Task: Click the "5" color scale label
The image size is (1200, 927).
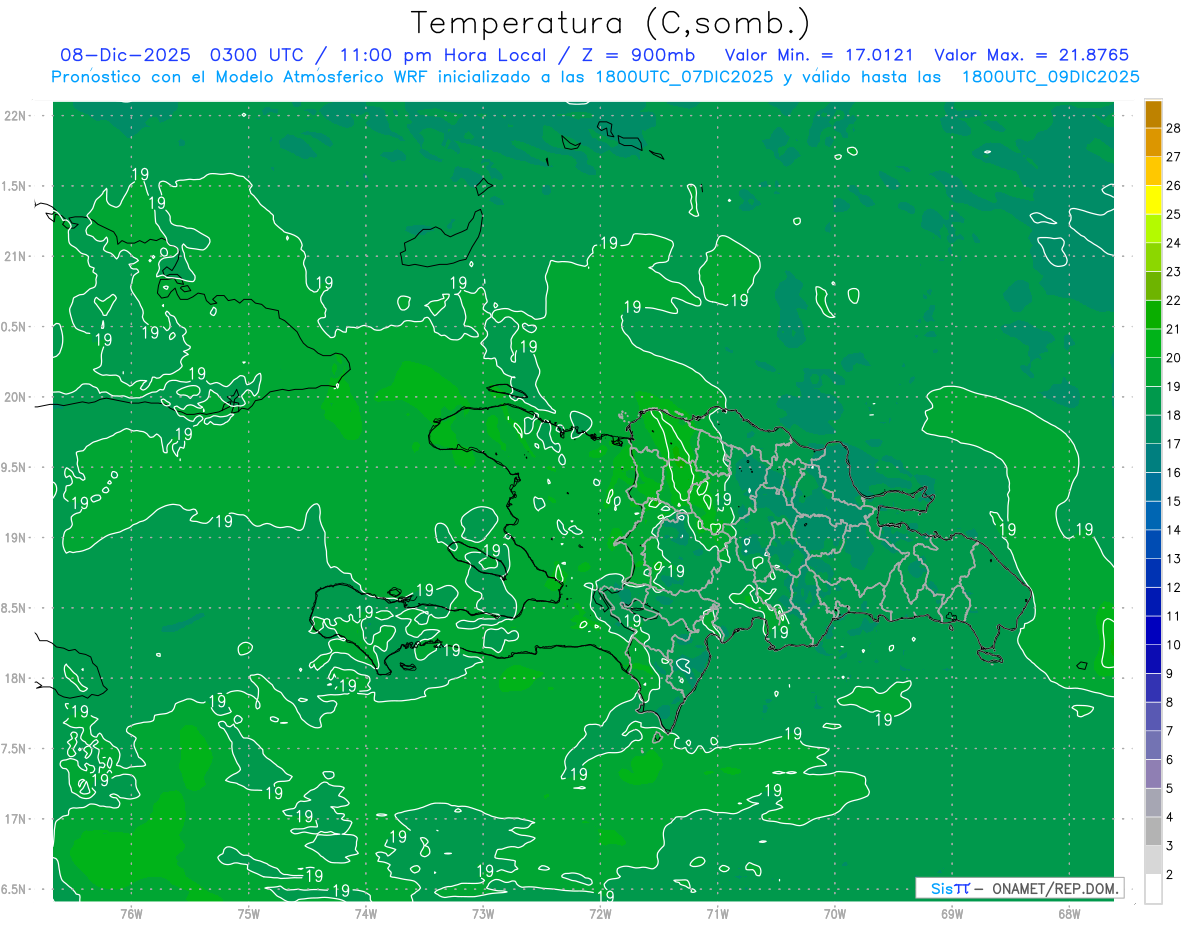Action: [1170, 788]
